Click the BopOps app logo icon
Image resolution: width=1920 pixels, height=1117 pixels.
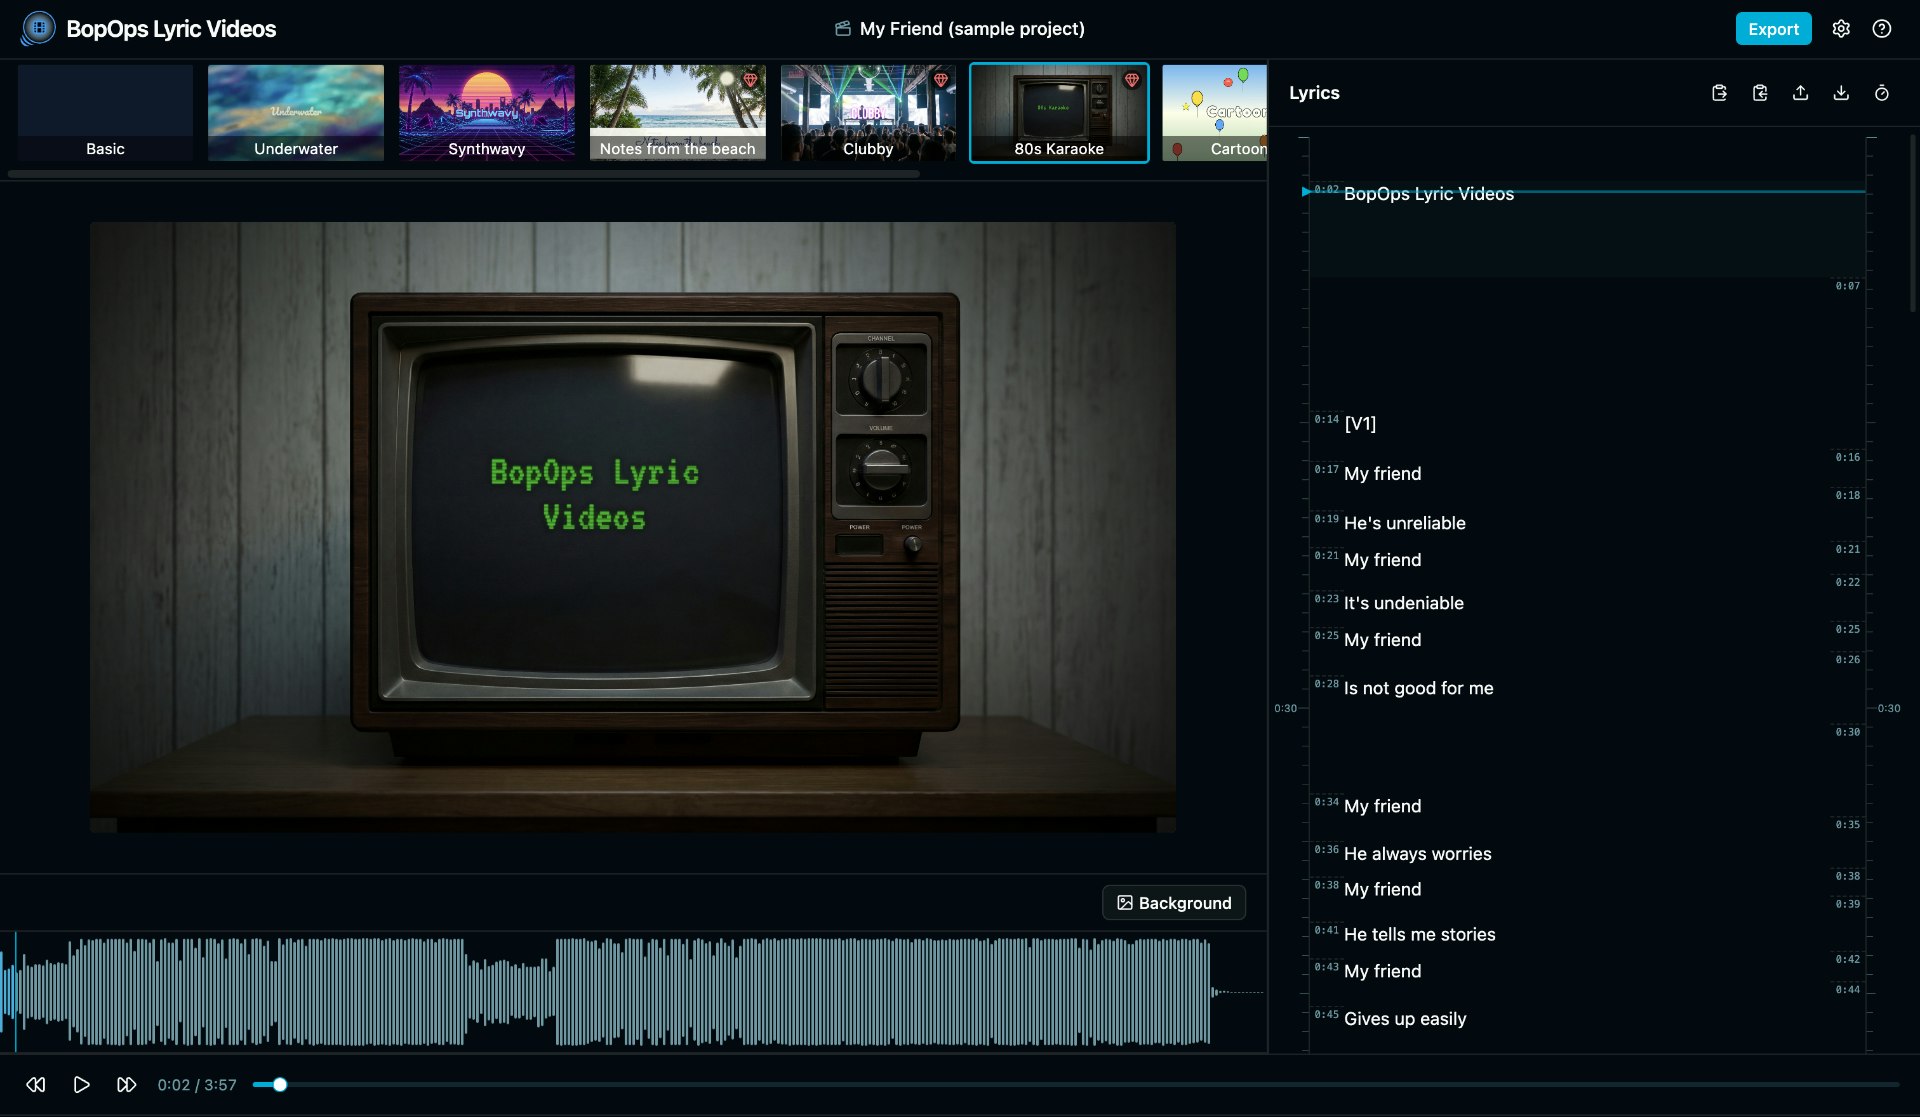pos(38,28)
